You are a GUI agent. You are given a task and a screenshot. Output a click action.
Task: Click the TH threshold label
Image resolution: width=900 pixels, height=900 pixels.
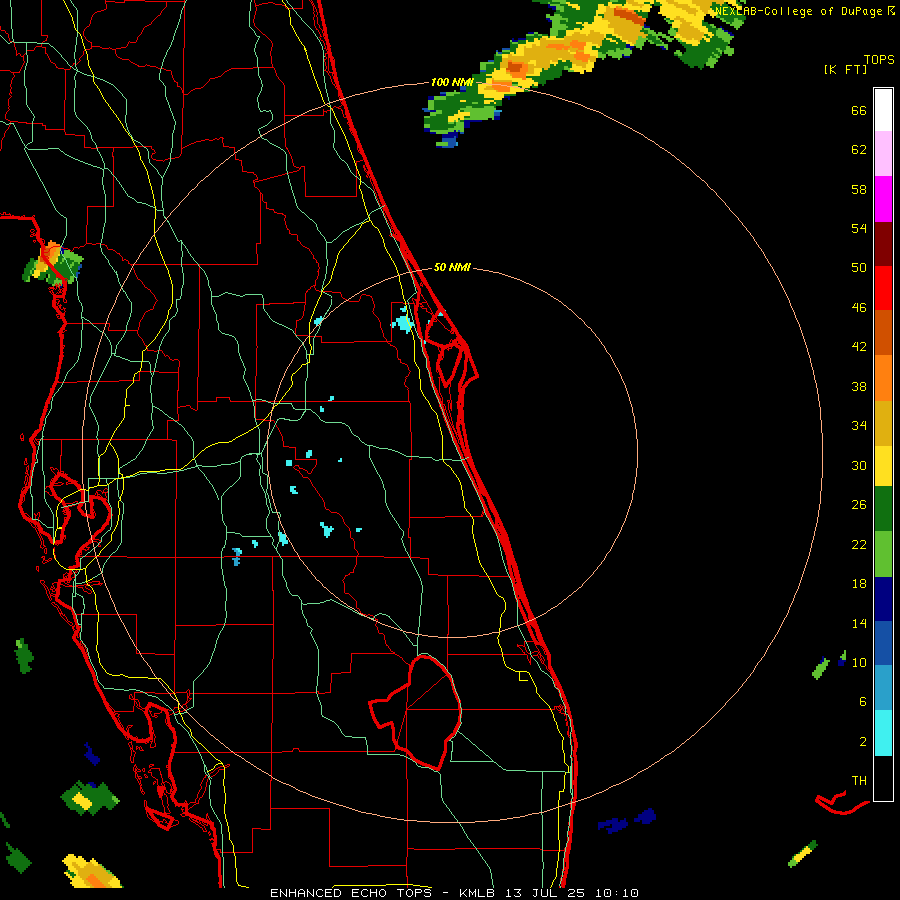pyautogui.click(x=859, y=780)
